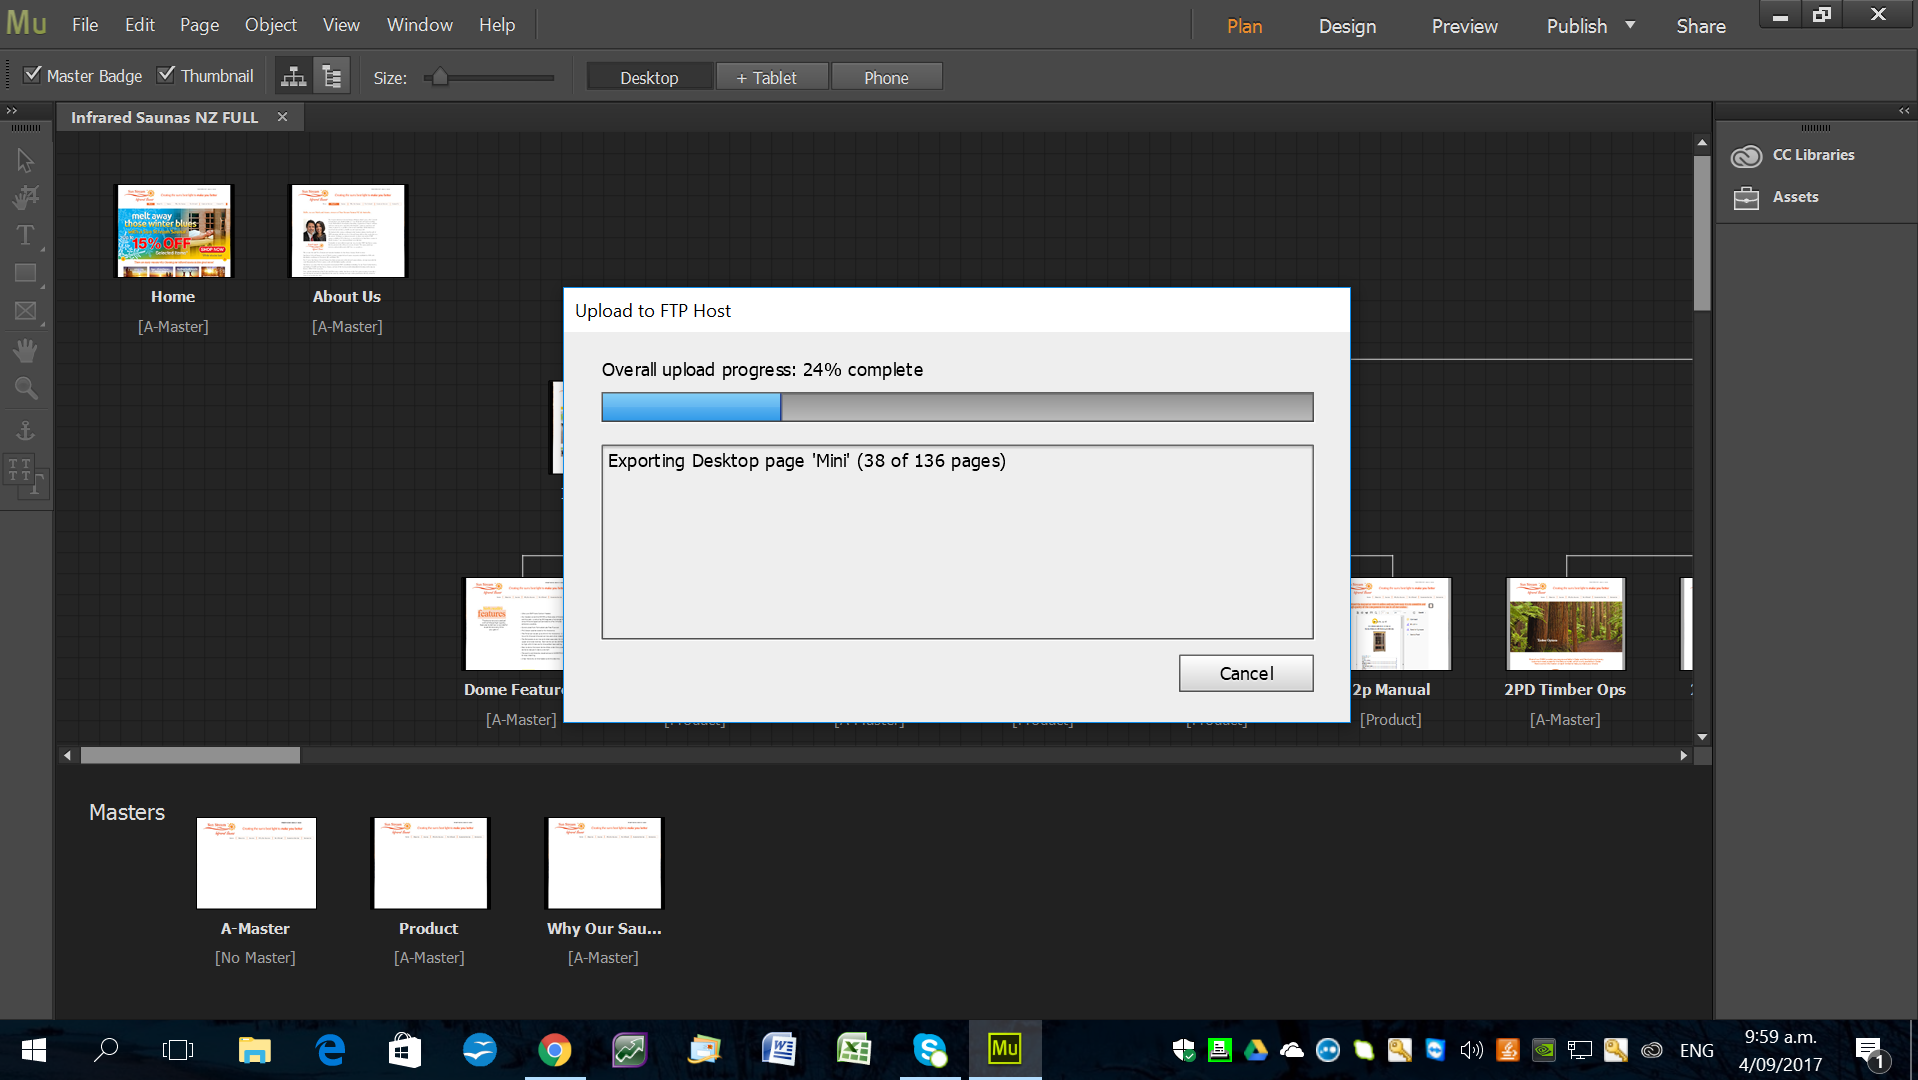Screen dimensions: 1918x1080
Task: Select the Text tool
Action: [25, 235]
